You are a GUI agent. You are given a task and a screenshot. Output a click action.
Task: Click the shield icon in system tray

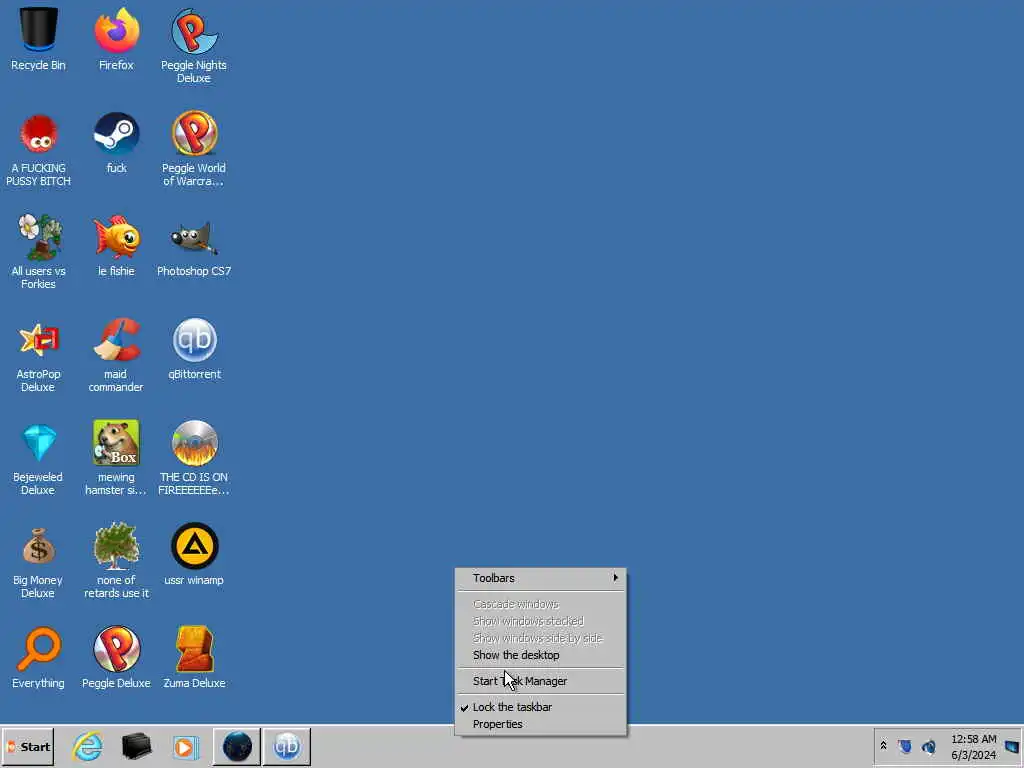[904, 746]
